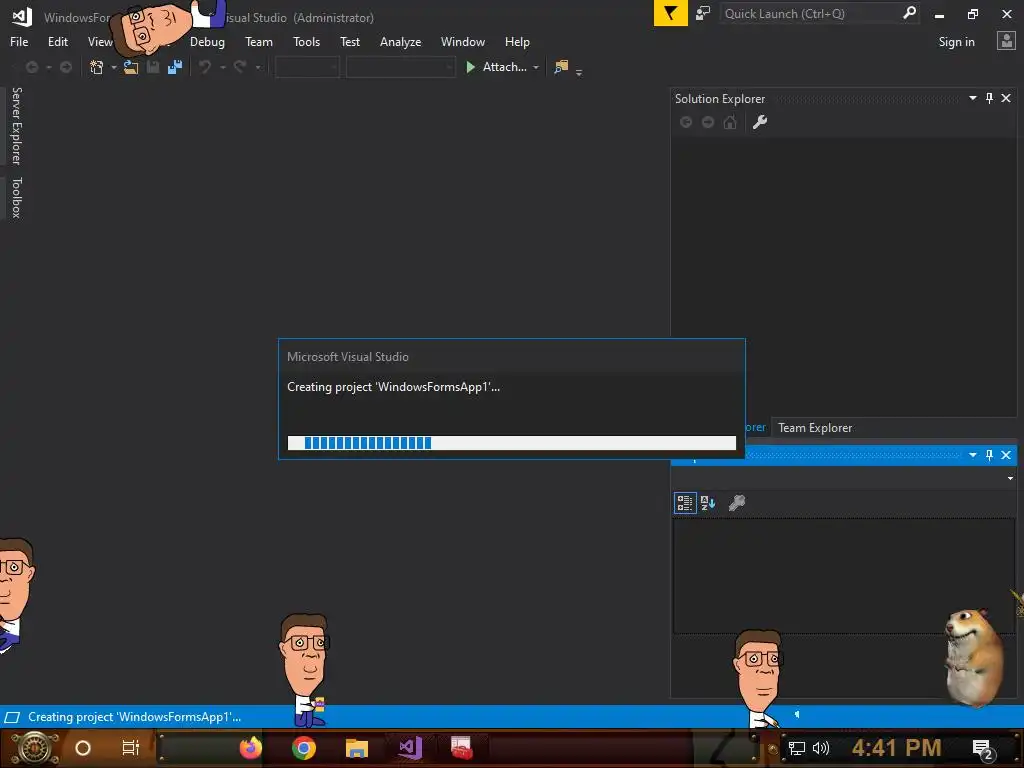Open the Analyze menu

400,42
